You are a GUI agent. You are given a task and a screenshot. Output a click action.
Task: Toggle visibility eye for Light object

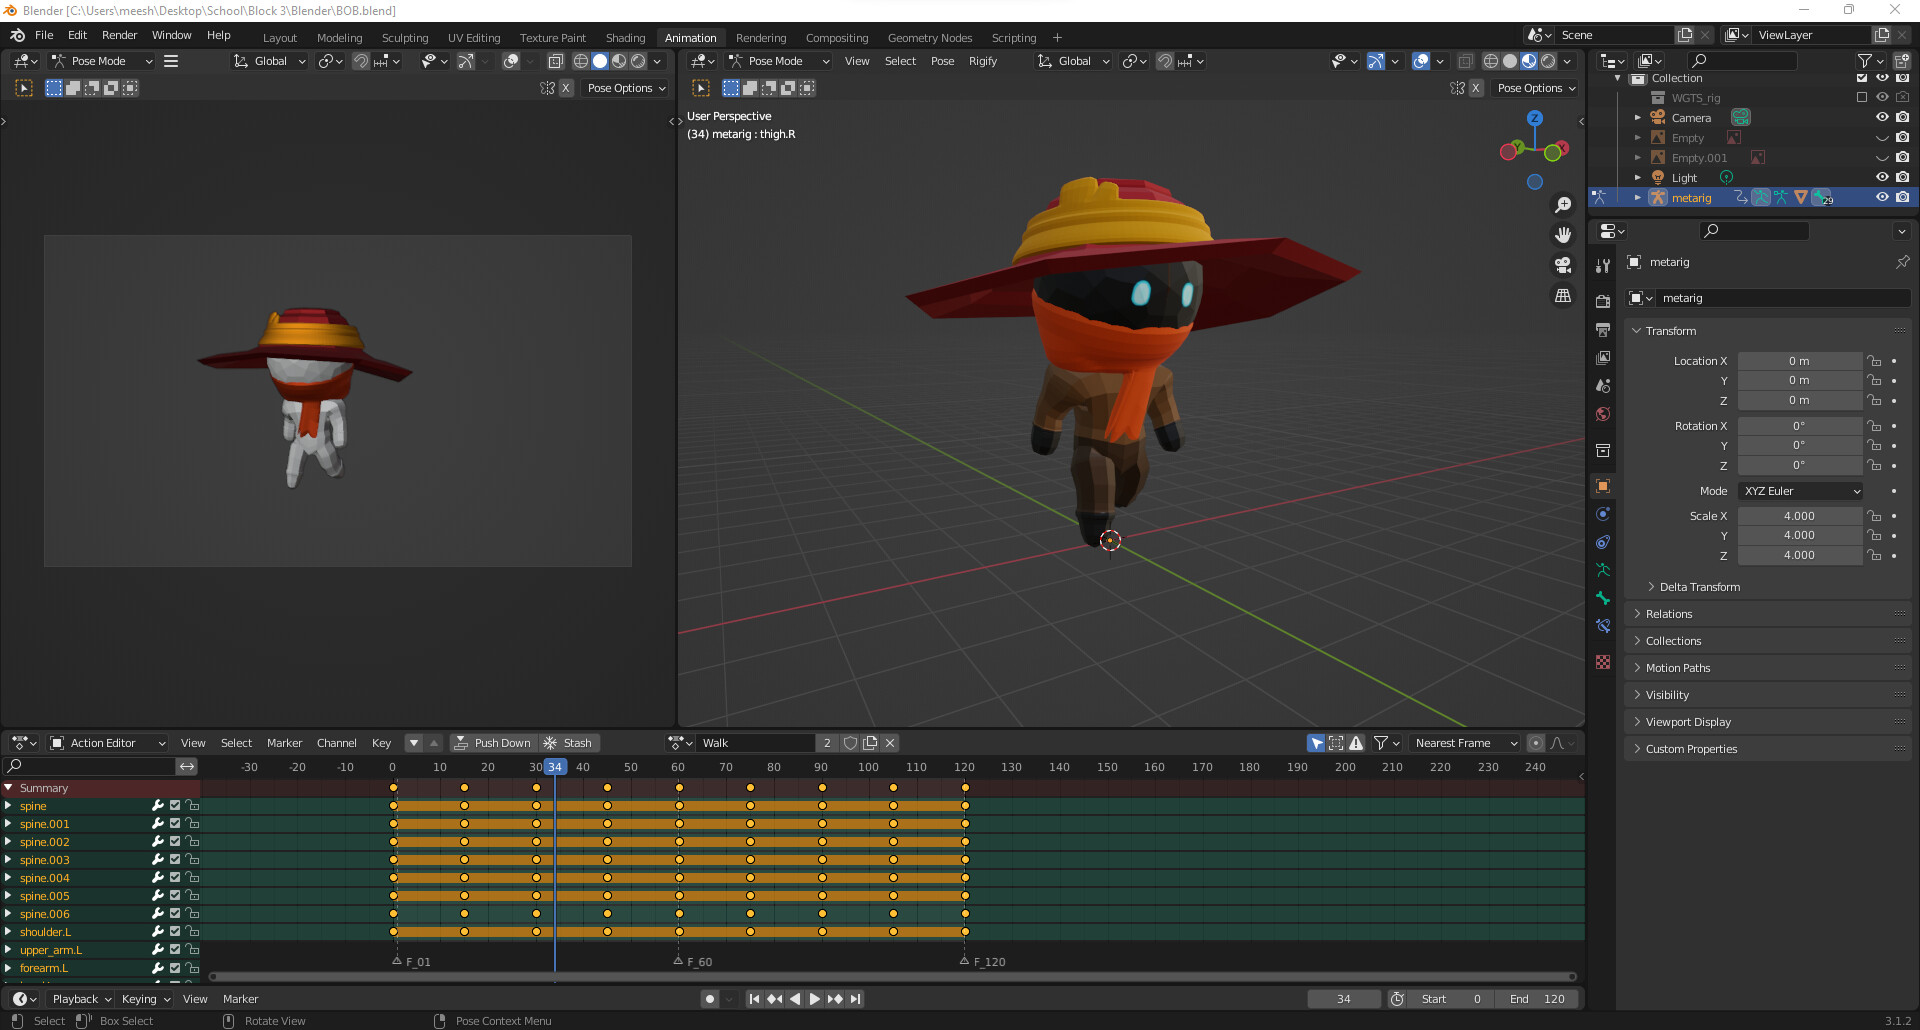[x=1882, y=178]
